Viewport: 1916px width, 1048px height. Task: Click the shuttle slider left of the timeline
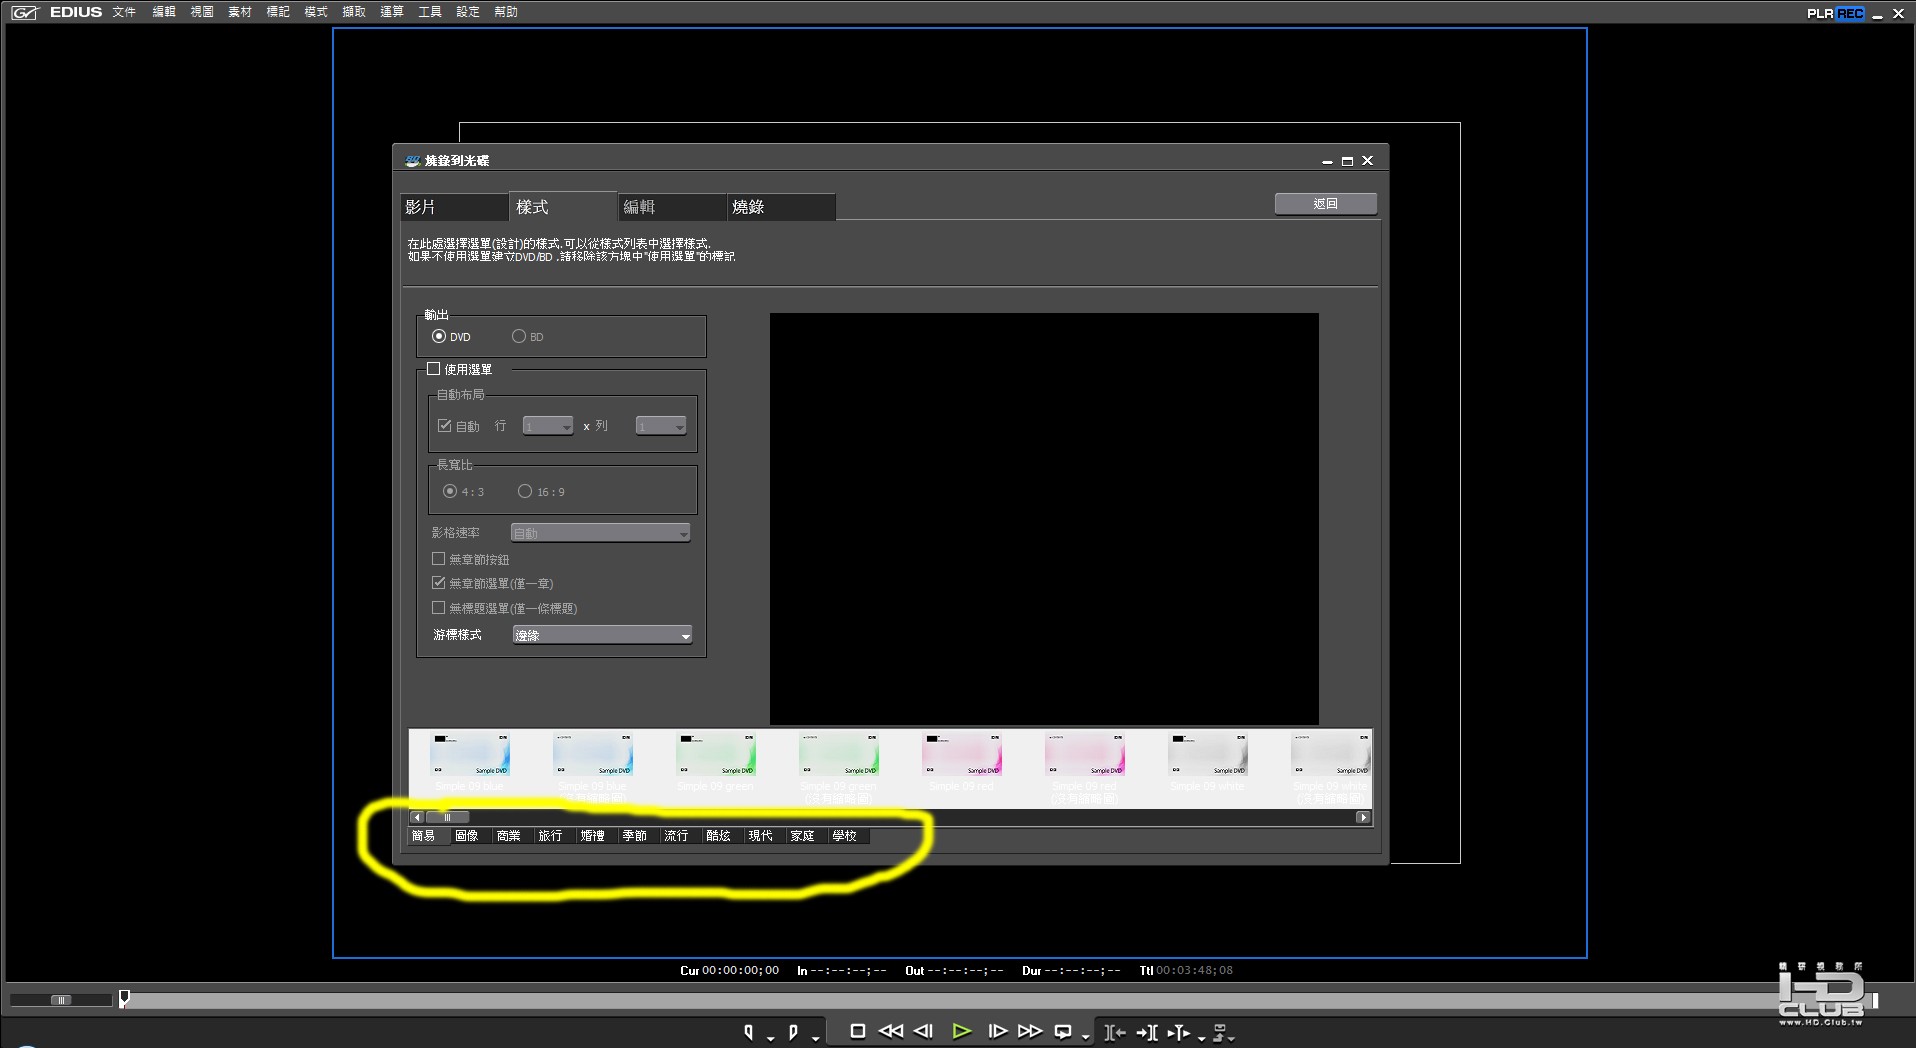(x=61, y=1000)
